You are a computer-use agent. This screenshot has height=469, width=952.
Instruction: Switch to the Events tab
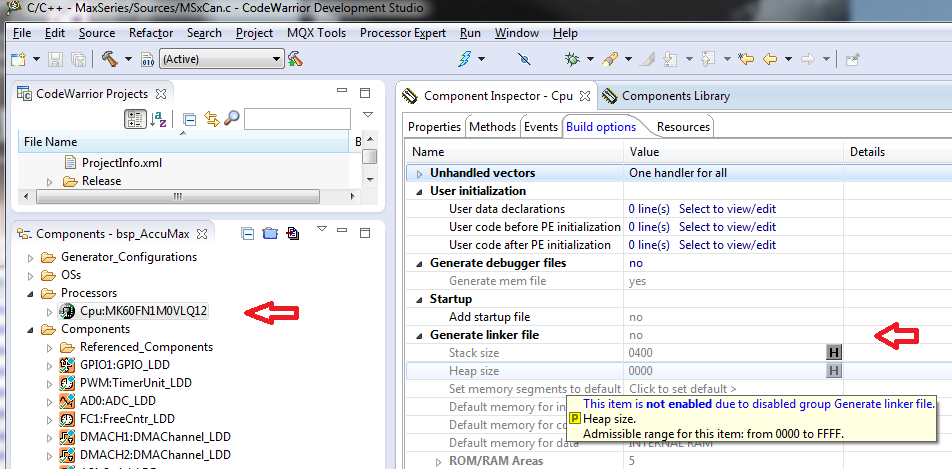click(x=540, y=126)
